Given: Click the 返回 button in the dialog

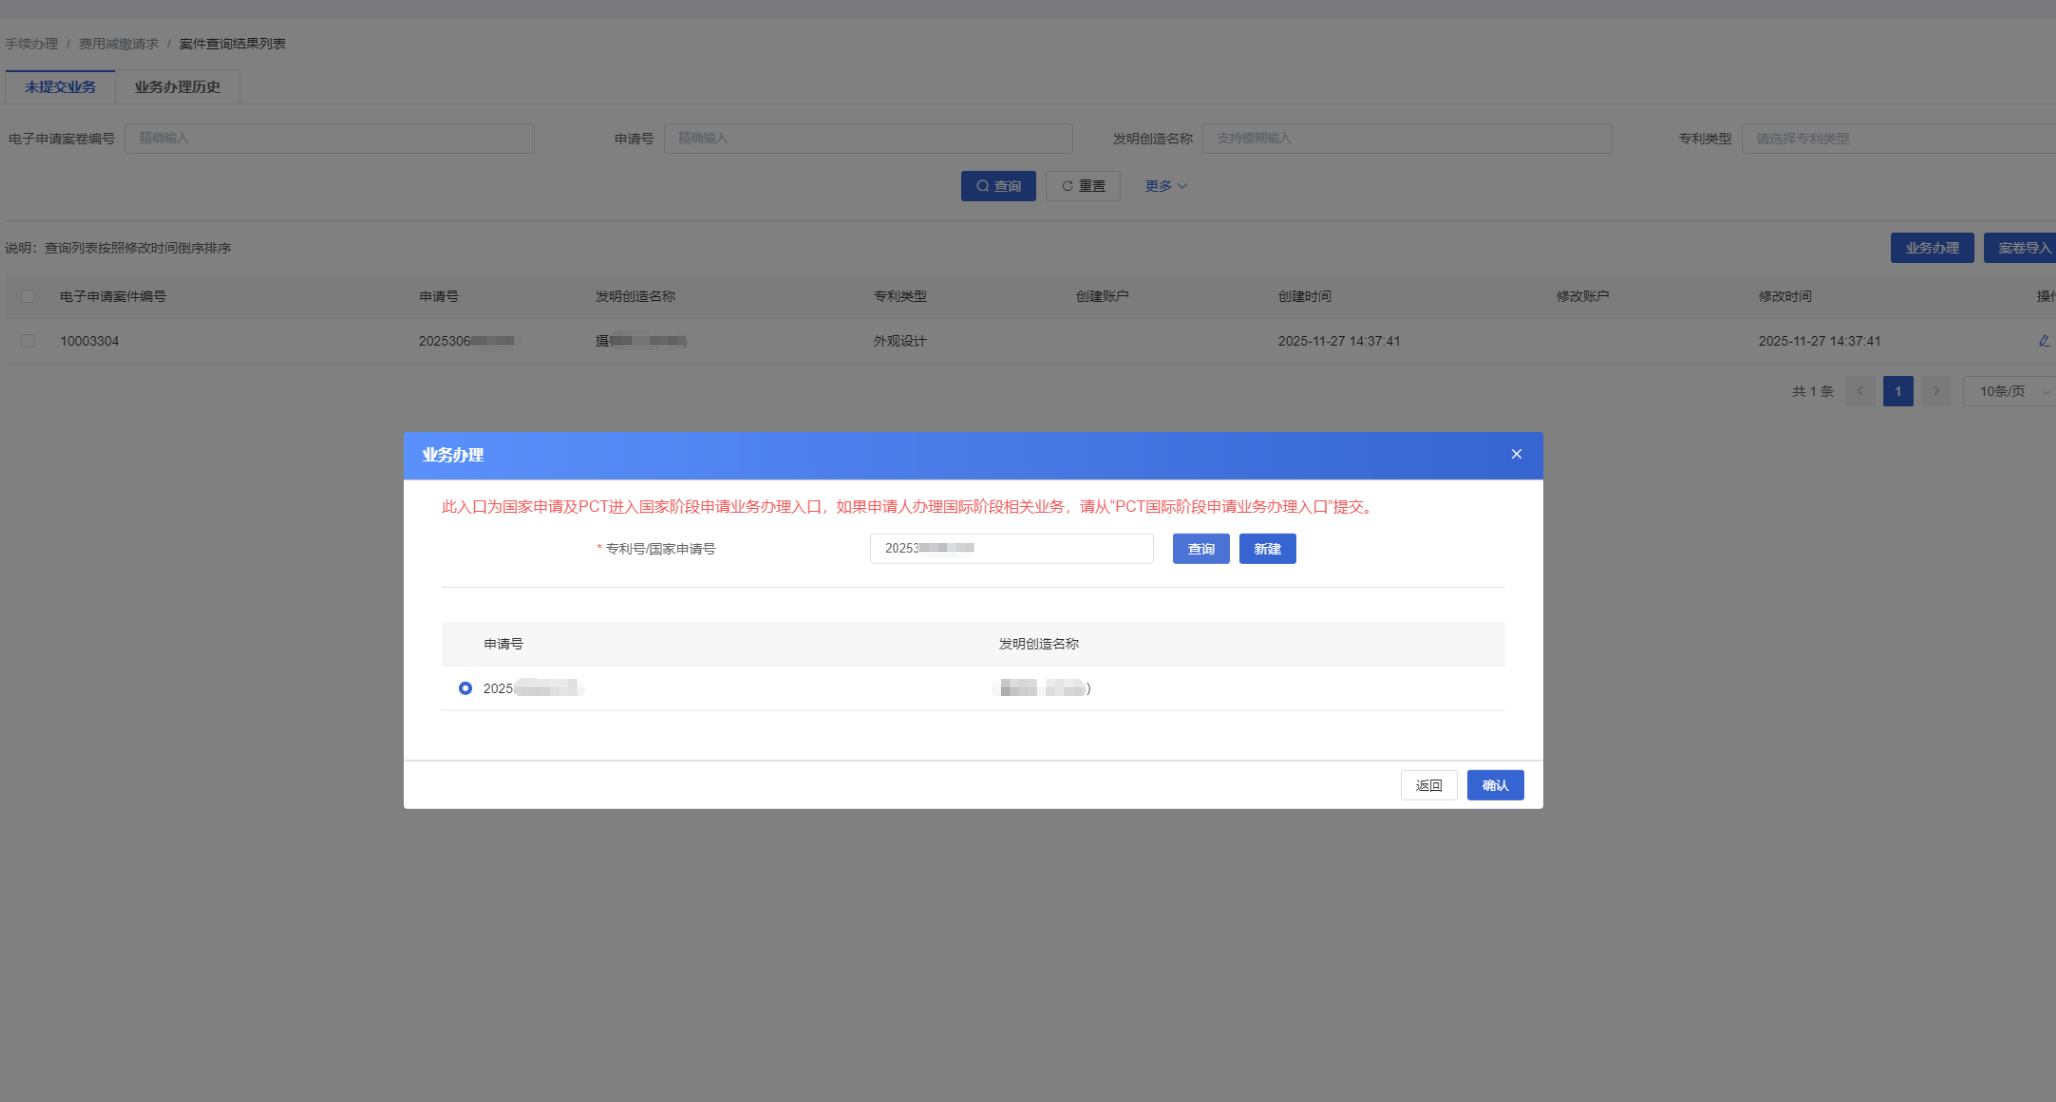Looking at the screenshot, I should (x=1428, y=785).
